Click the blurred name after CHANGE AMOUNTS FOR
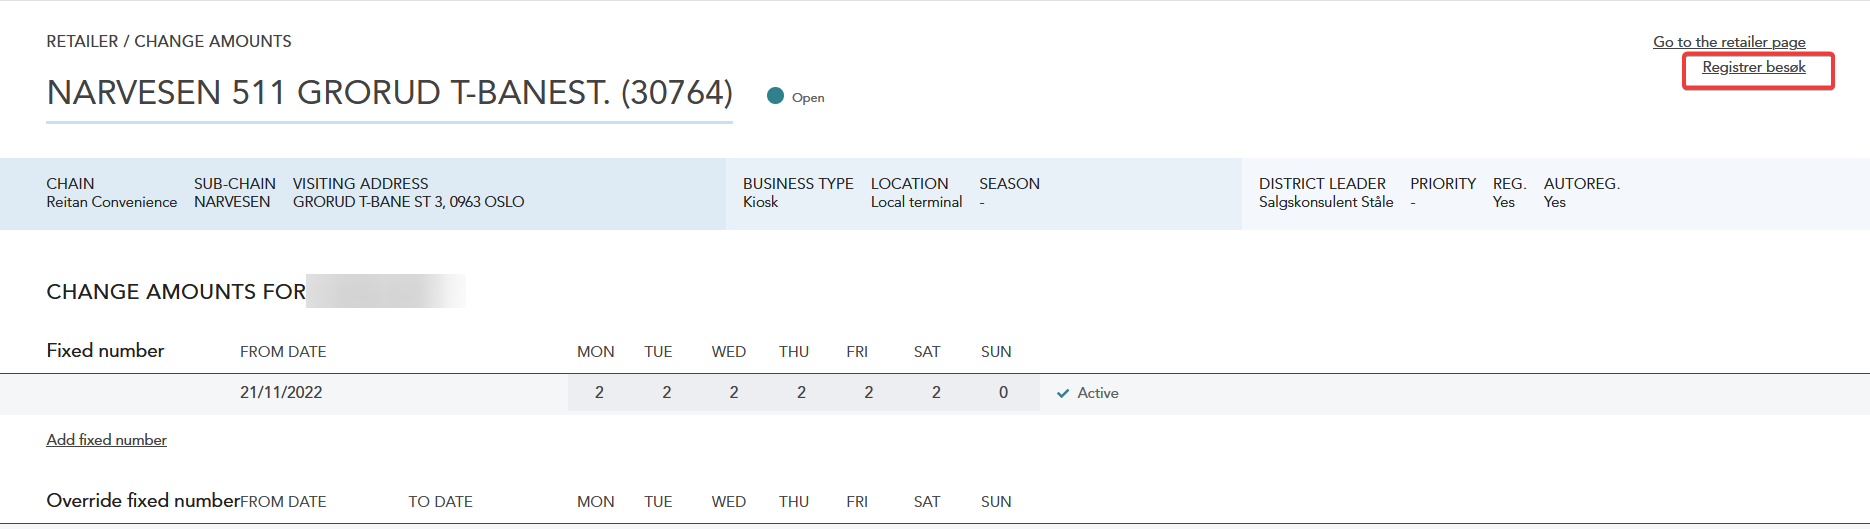The image size is (1870, 529). click(386, 291)
